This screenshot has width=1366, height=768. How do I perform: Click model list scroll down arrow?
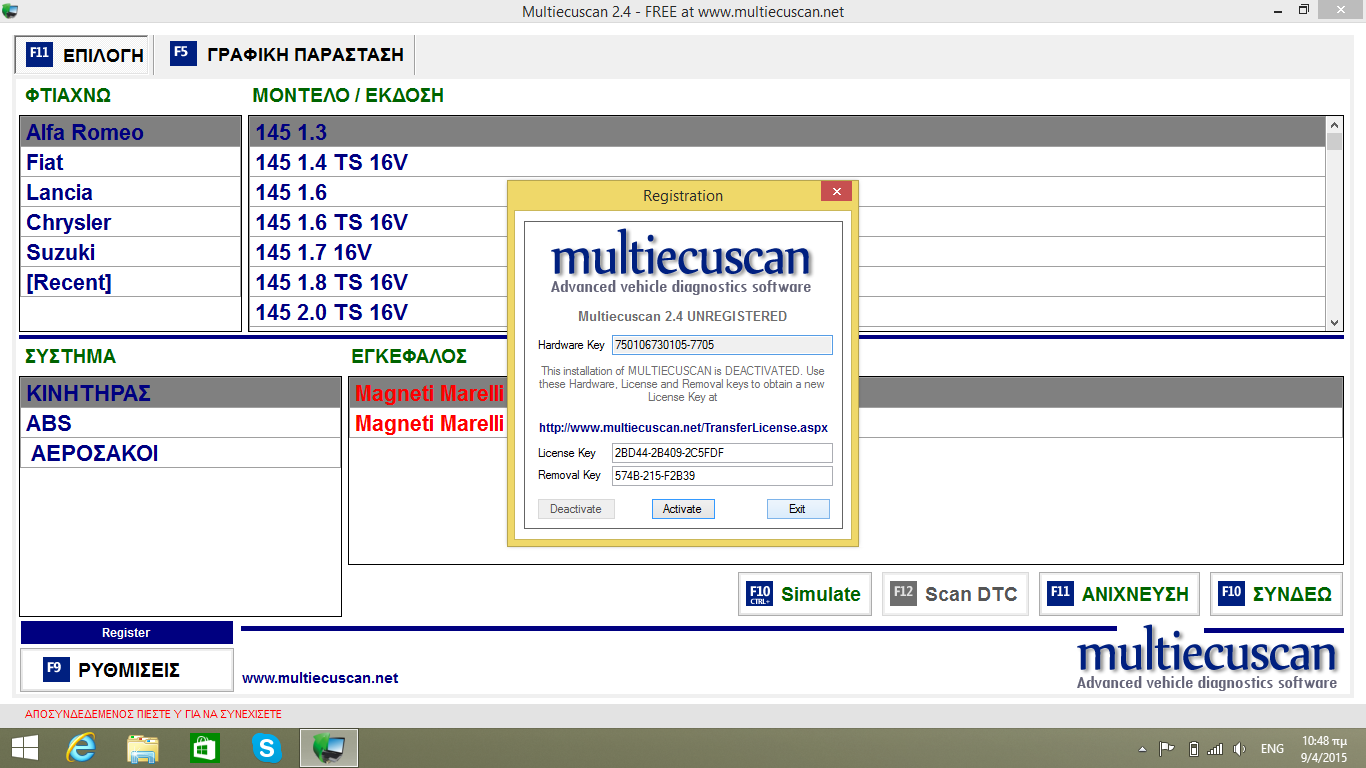1334,323
